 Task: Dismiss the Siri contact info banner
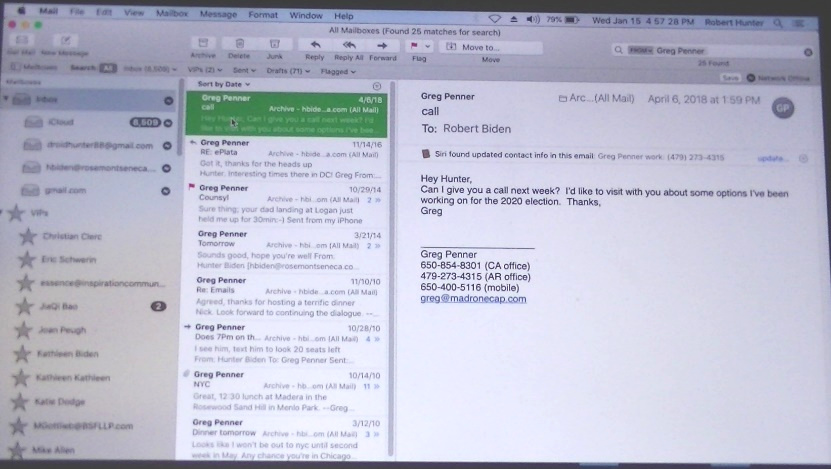click(x=803, y=158)
